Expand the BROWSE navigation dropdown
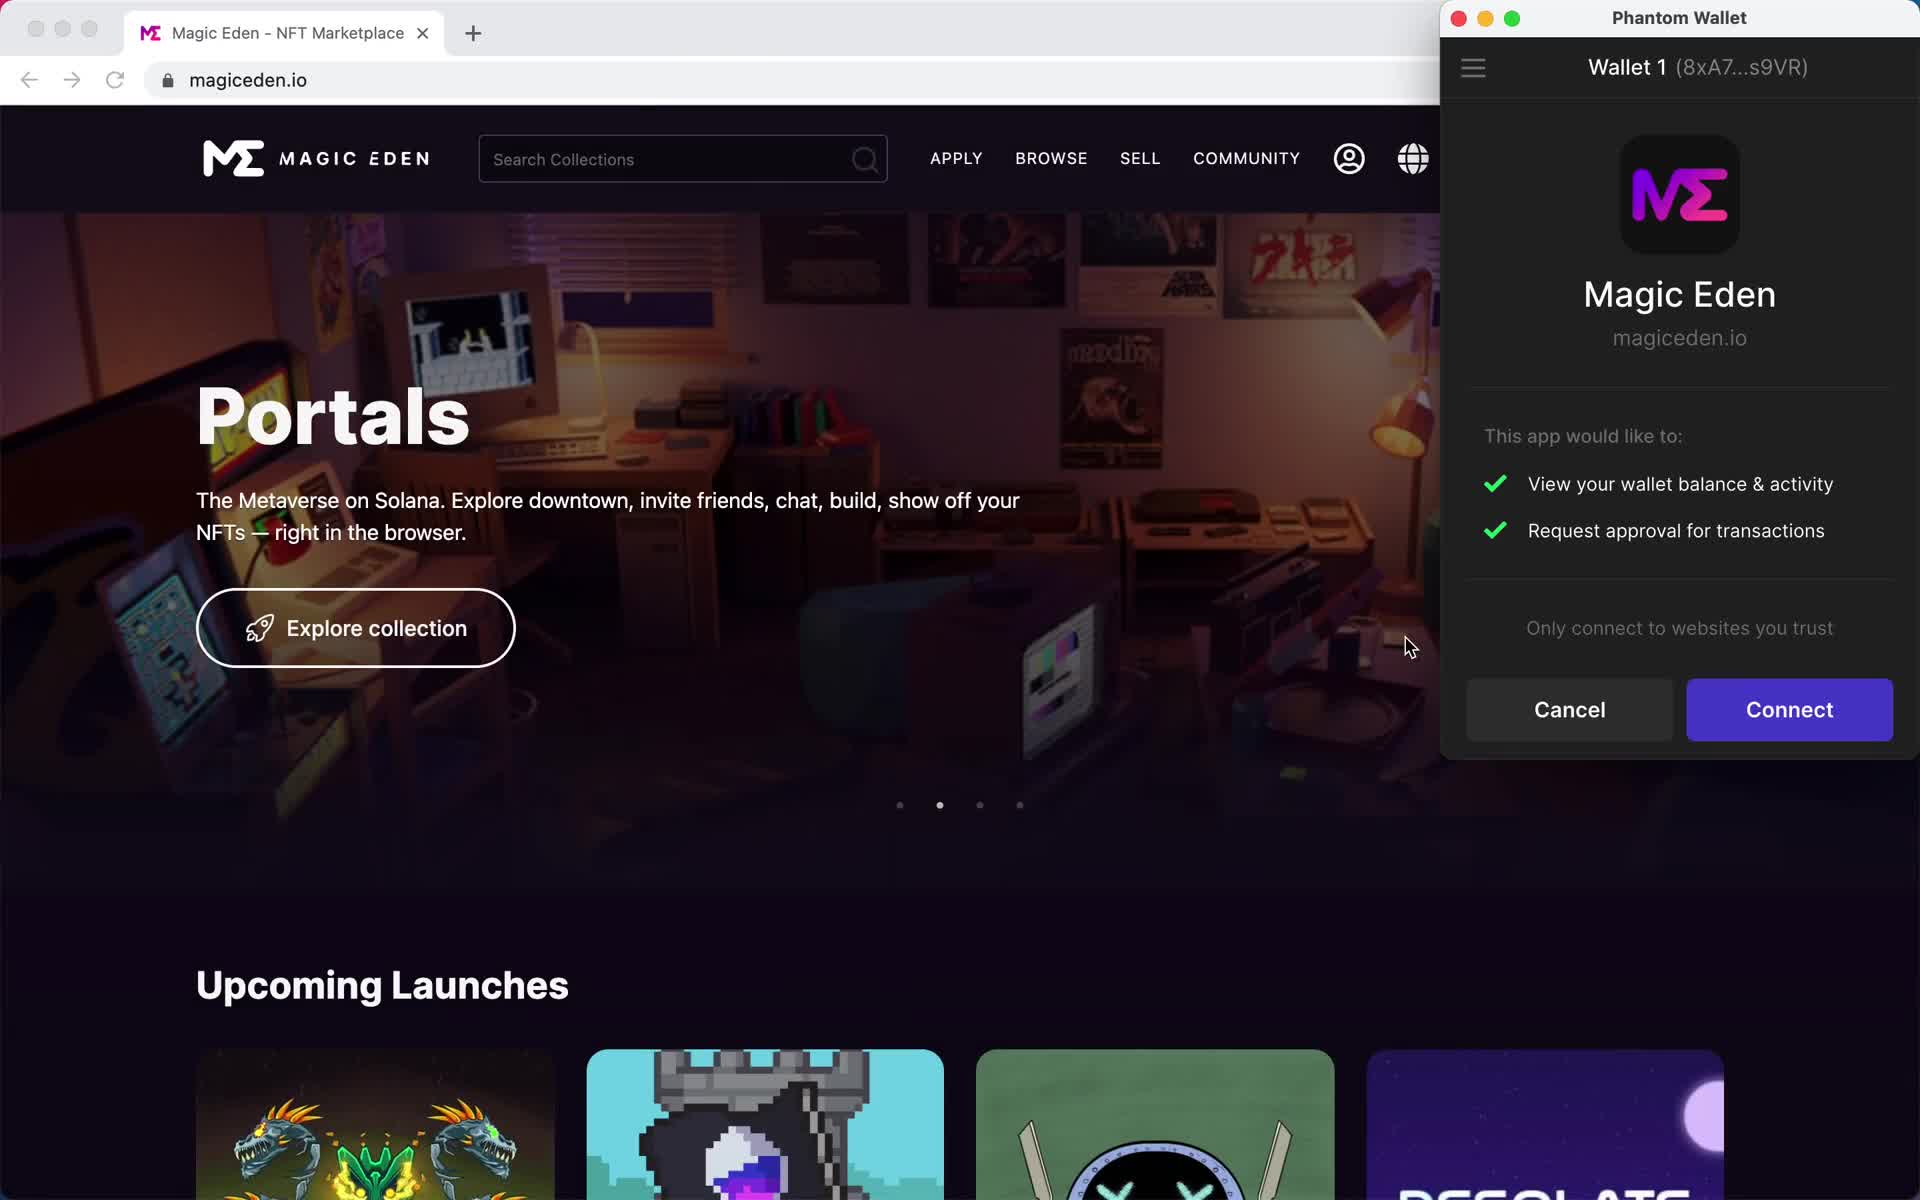The image size is (1920, 1200). tap(1052, 158)
